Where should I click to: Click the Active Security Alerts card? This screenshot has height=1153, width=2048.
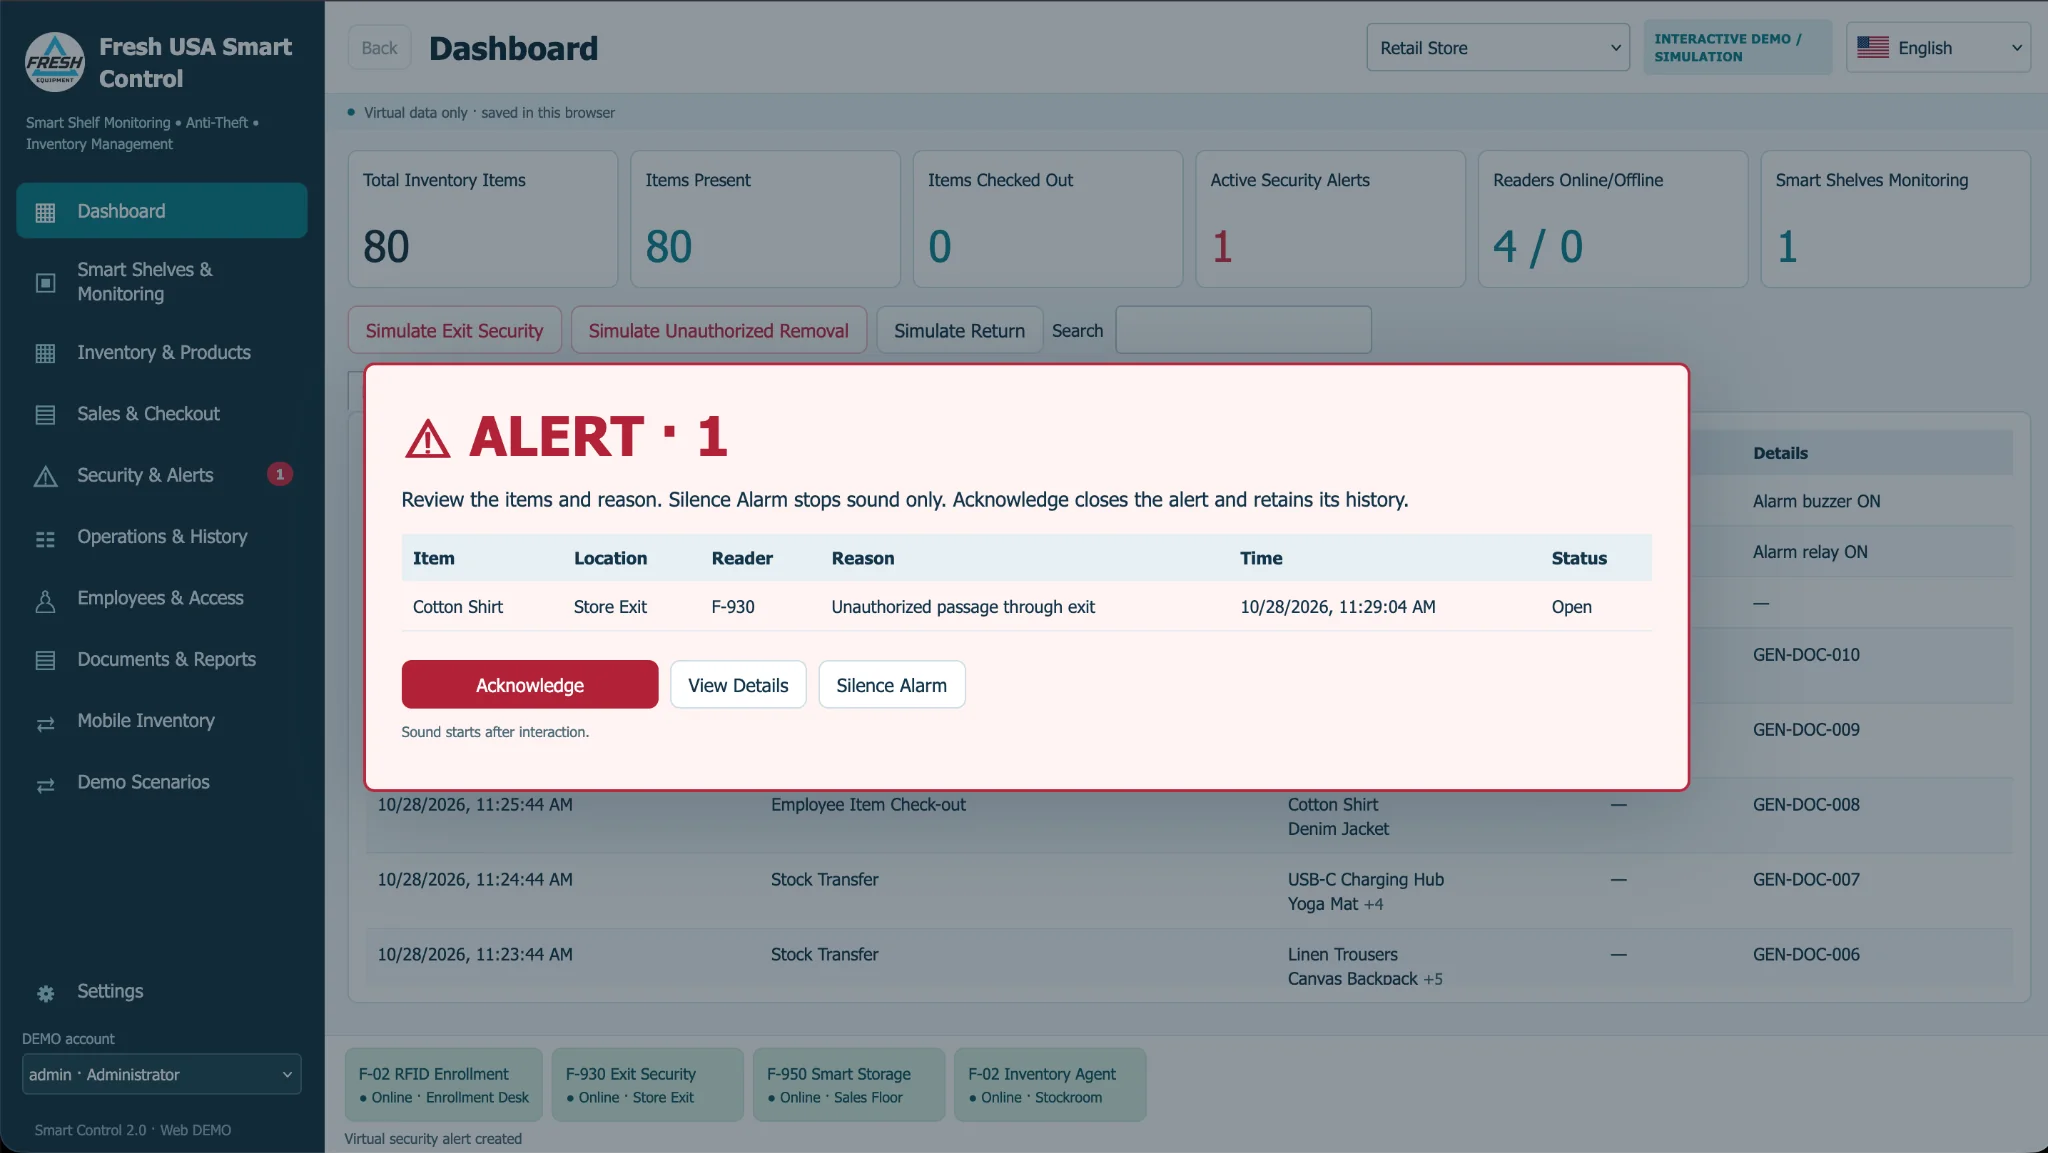(x=1330, y=219)
